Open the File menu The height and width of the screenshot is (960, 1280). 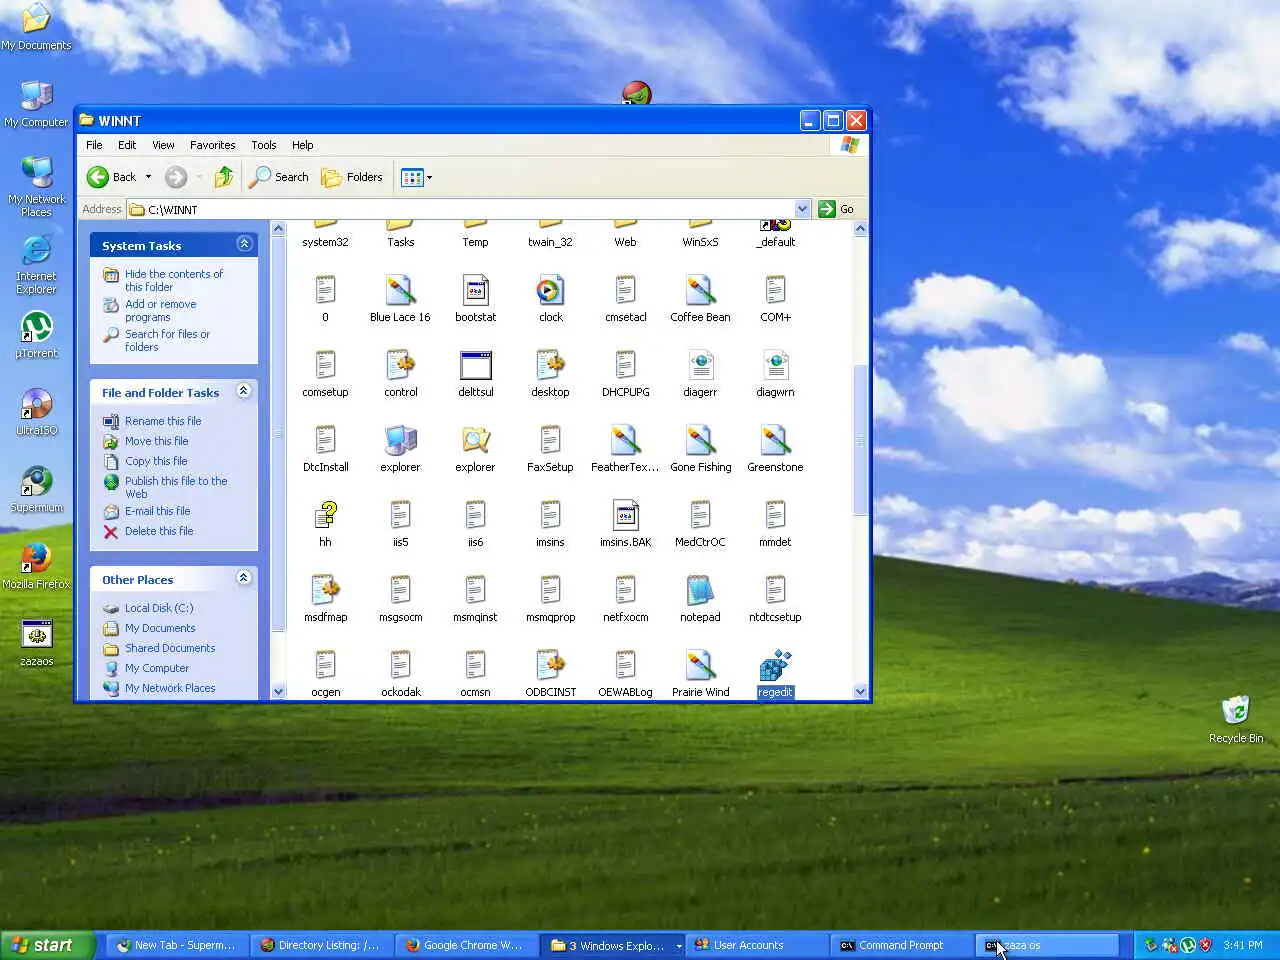[x=94, y=145]
